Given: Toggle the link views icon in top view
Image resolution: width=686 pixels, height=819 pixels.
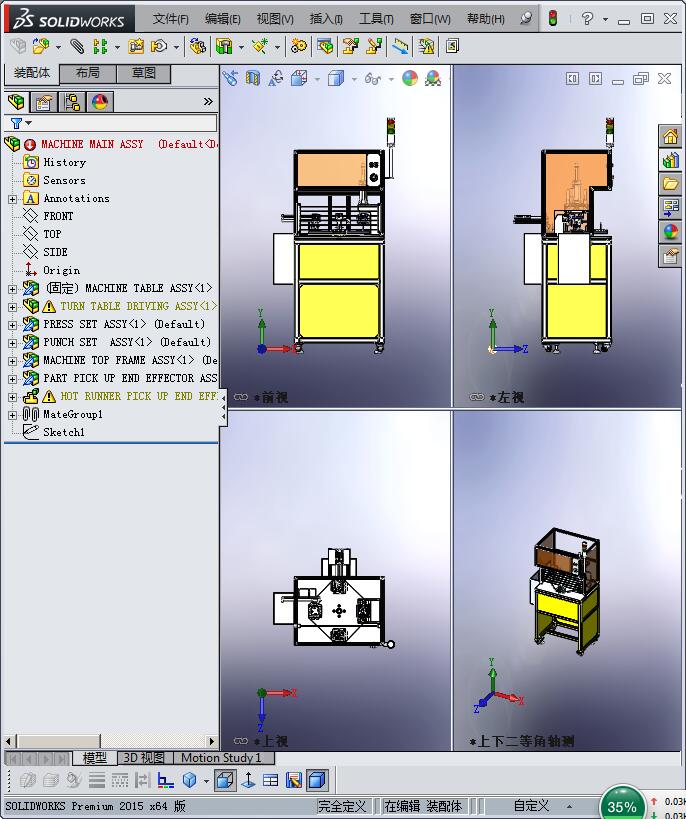Looking at the screenshot, I should [241, 741].
